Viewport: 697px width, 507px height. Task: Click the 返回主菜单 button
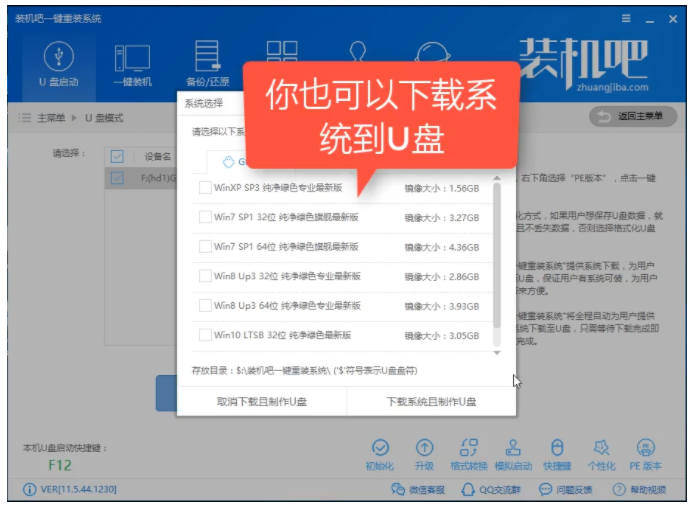(628, 118)
